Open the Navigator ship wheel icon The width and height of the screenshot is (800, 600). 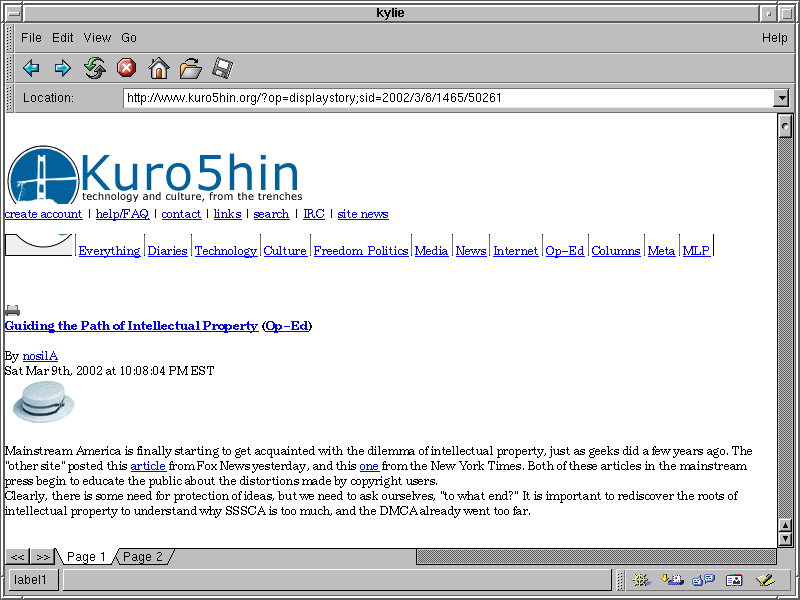click(641, 580)
